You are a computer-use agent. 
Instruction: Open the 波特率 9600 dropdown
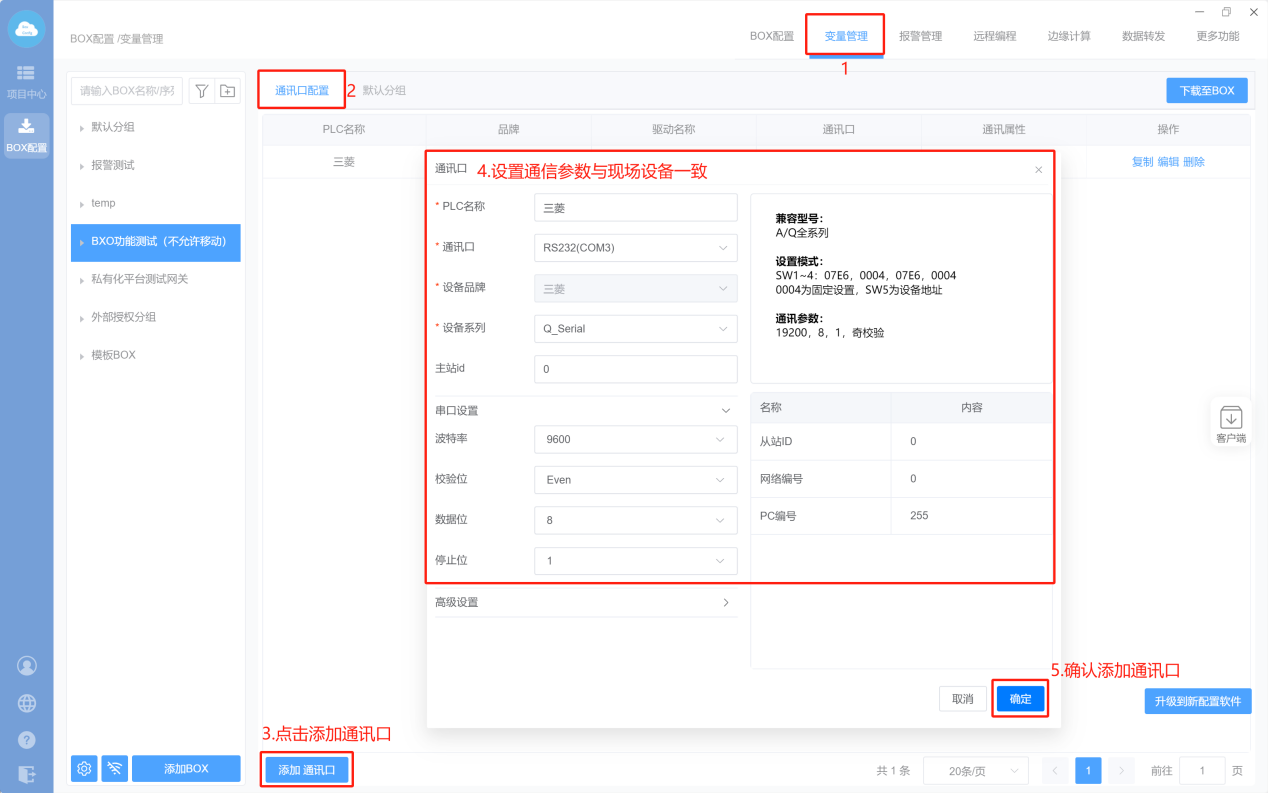[635, 440]
